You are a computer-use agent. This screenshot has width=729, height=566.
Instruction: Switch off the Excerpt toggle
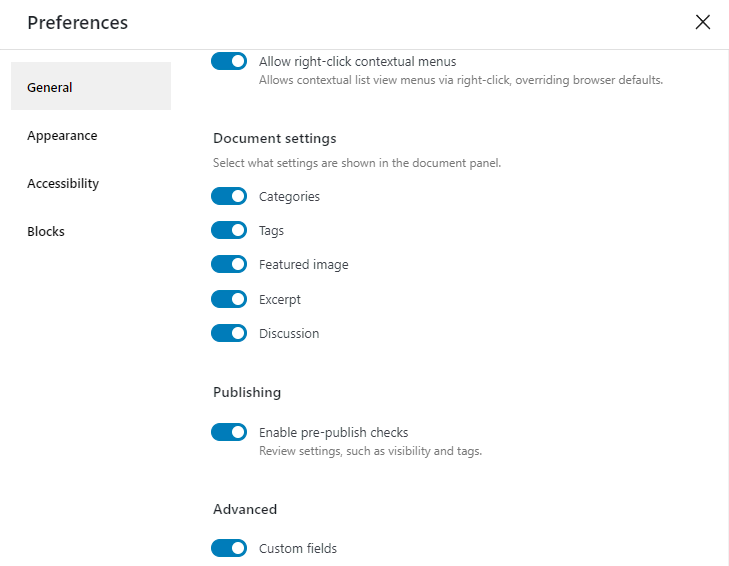[229, 299]
